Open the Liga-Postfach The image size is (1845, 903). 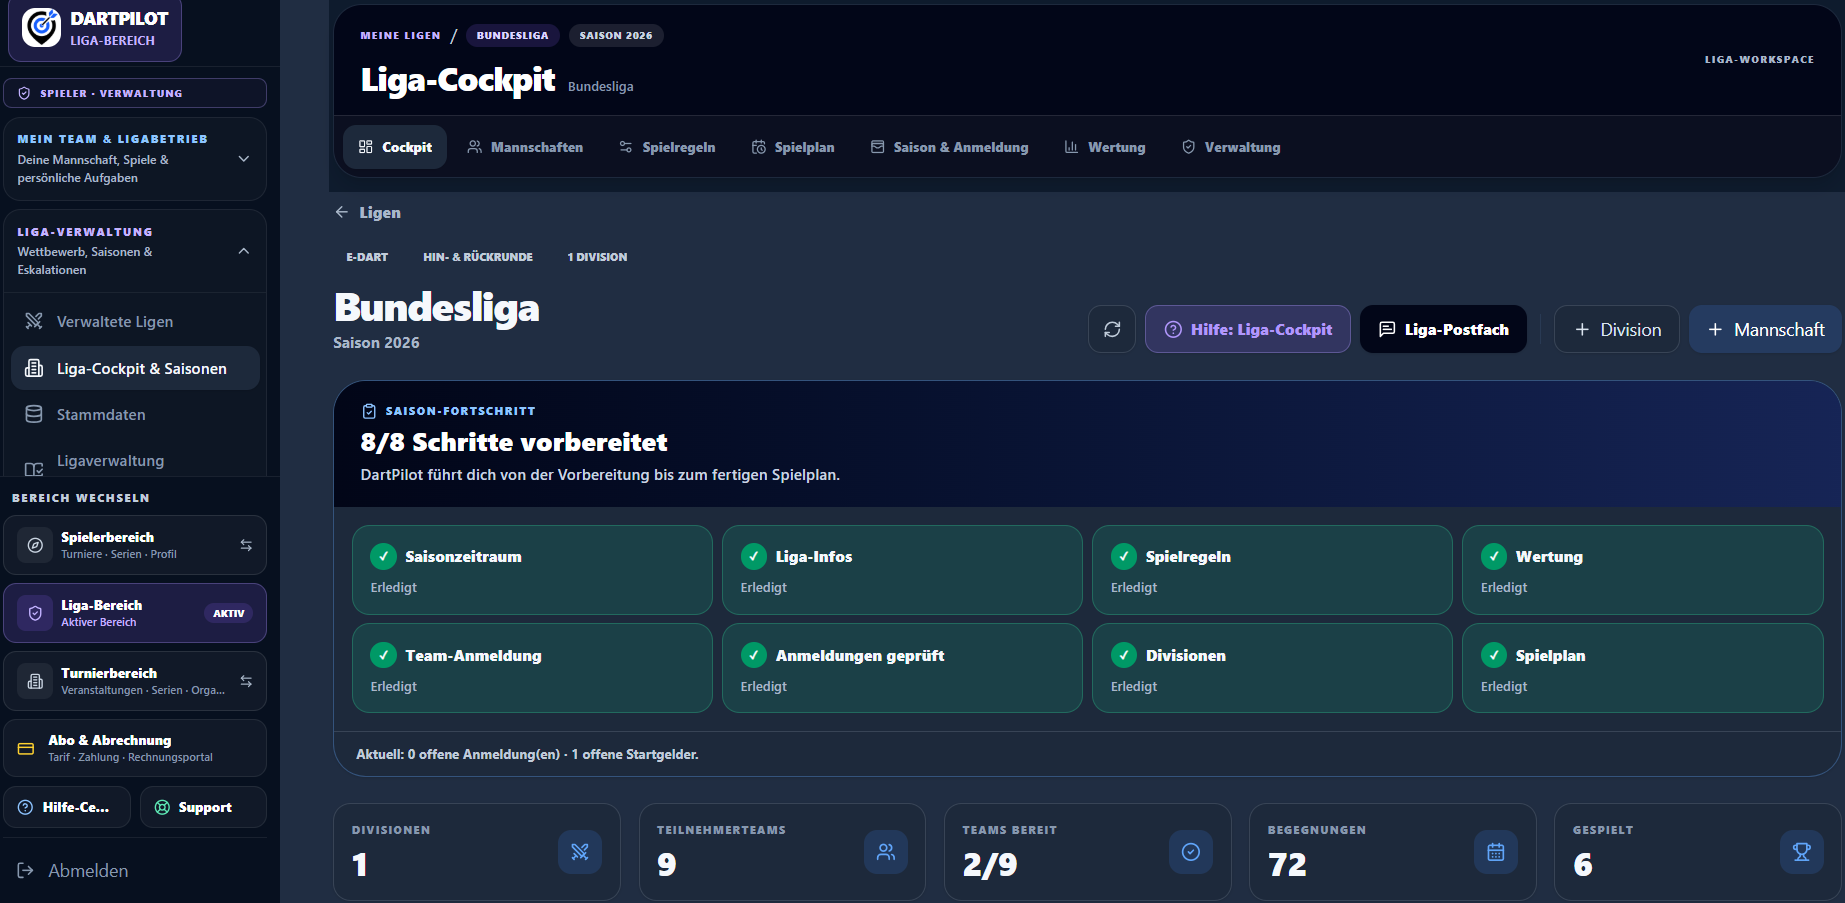click(x=1443, y=329)
